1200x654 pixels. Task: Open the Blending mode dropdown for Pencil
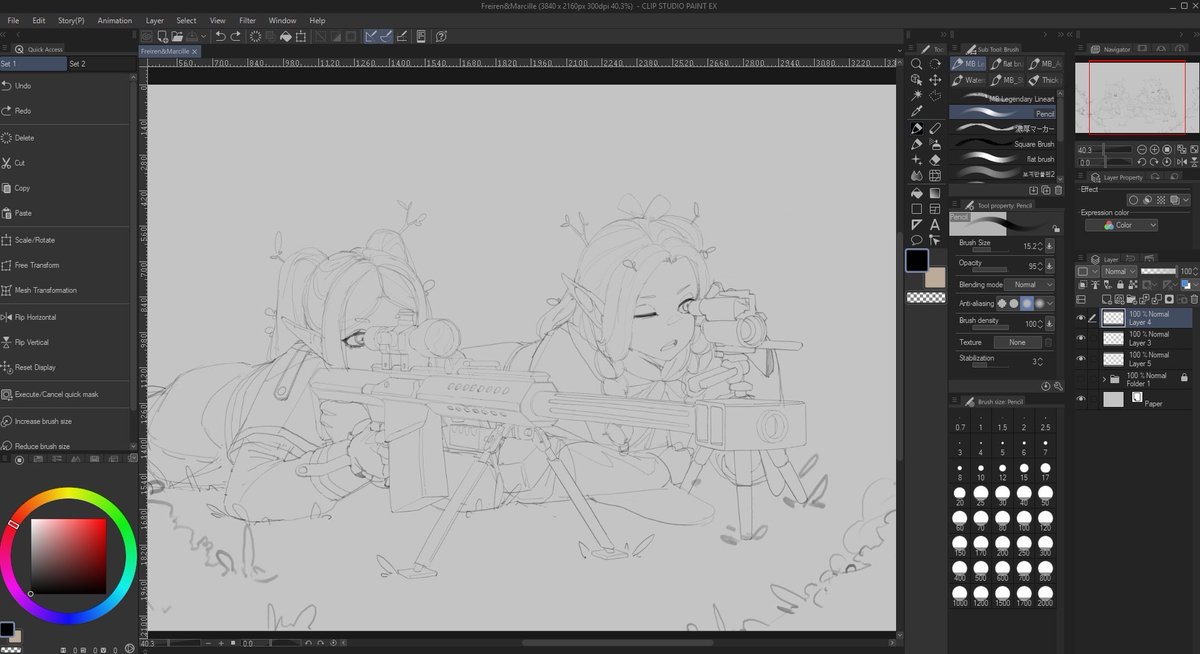1029,285
